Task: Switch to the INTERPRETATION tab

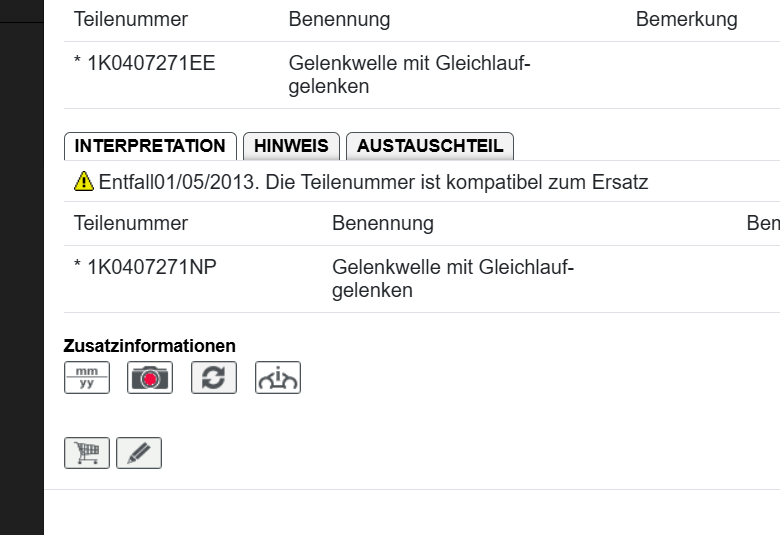Action: click(x=150, y=146)
